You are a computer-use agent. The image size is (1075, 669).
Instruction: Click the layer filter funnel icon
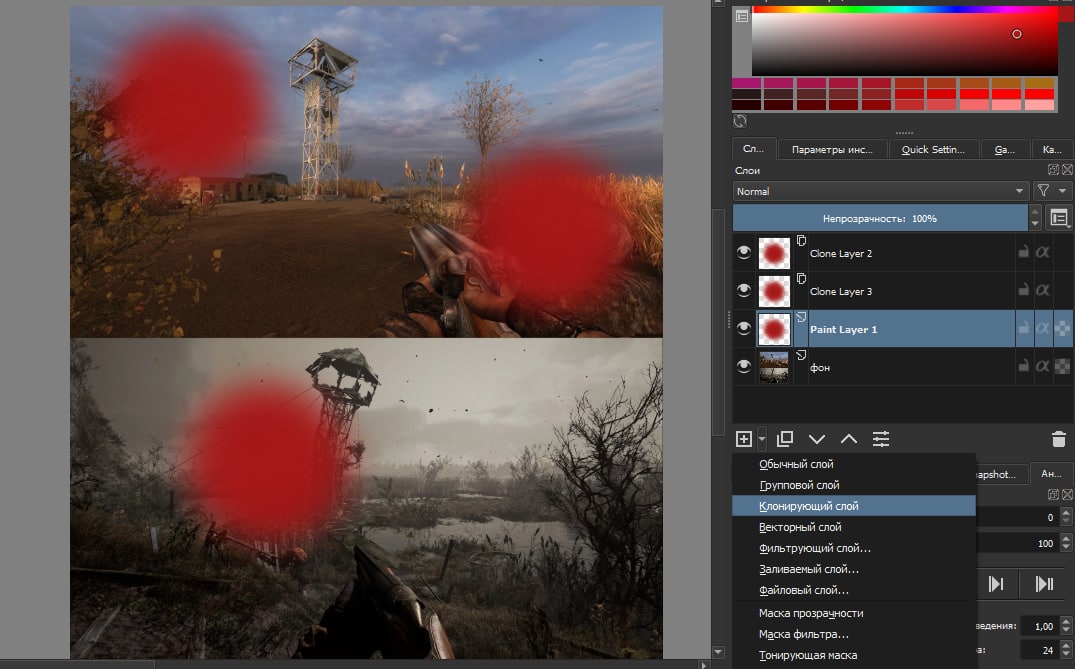1043,191
